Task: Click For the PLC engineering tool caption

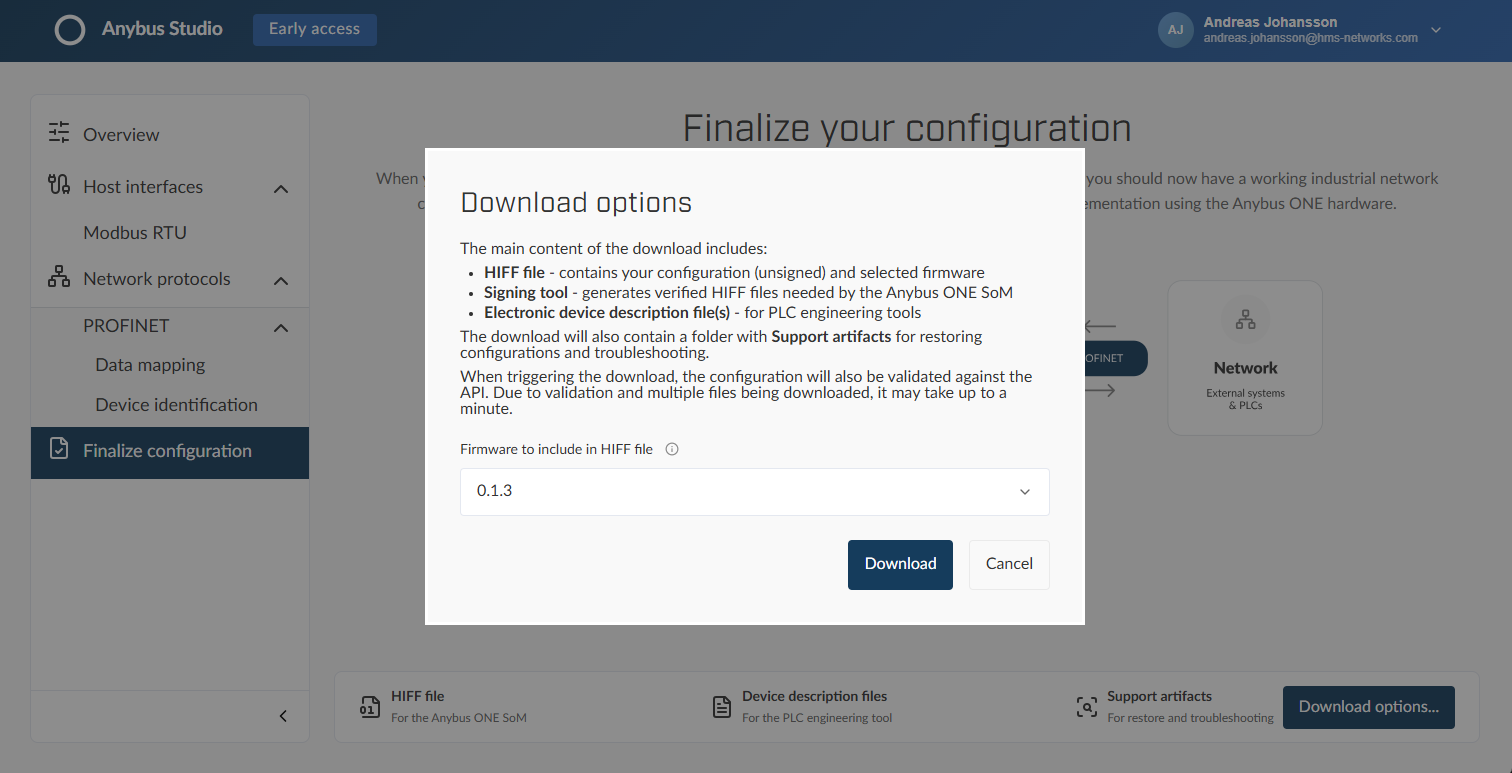Action: point(817,718)
